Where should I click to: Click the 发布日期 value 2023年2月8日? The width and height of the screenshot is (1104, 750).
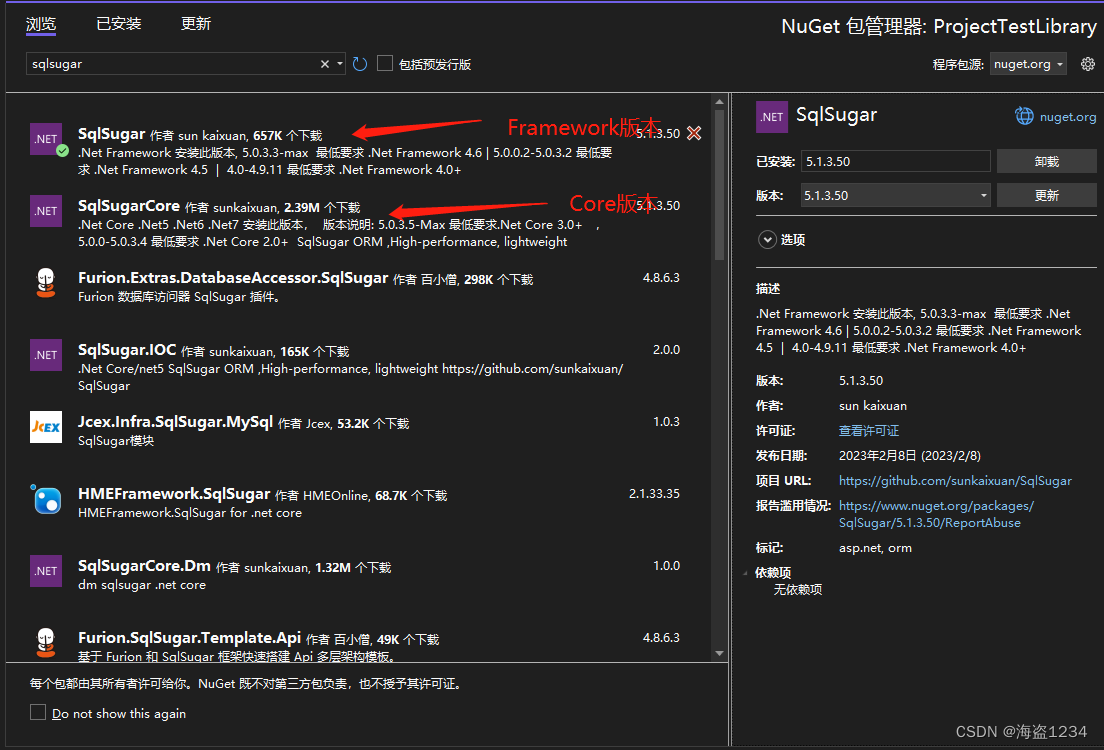910,456
